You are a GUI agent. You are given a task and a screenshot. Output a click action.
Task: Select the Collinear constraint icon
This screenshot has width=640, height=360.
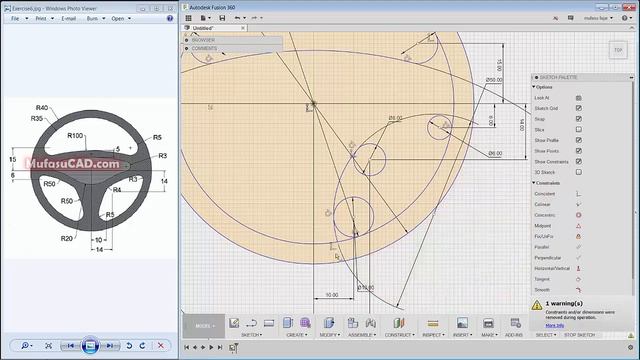coord(578,204)
